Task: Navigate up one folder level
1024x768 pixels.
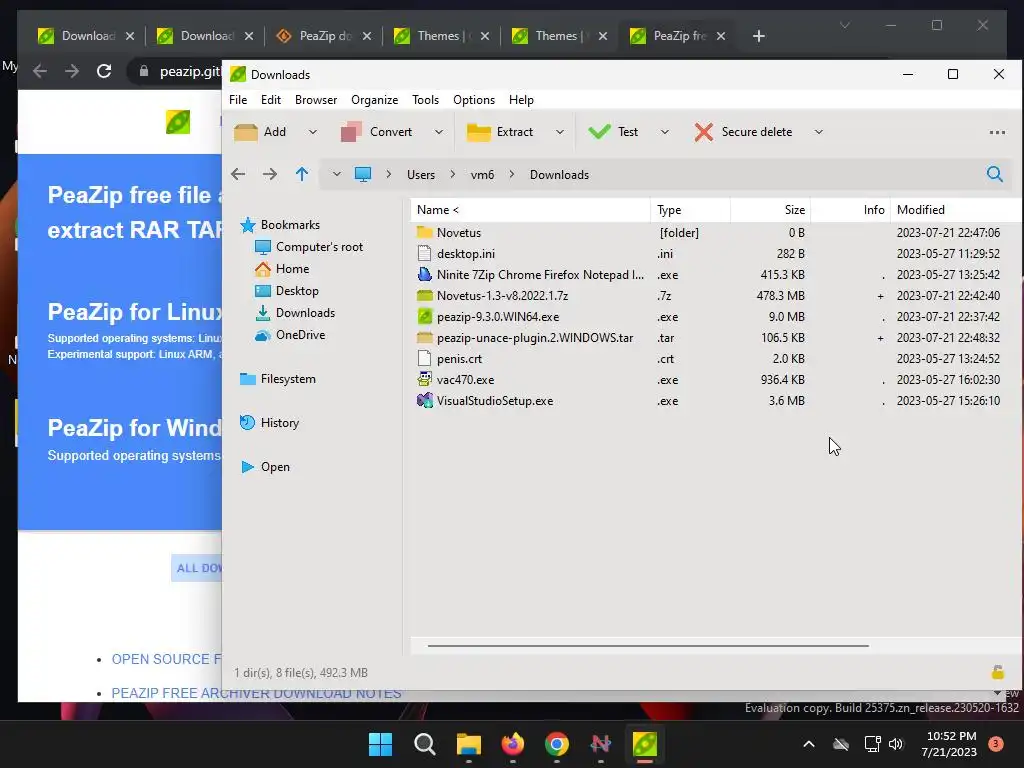Action: [x=302, y=174]
